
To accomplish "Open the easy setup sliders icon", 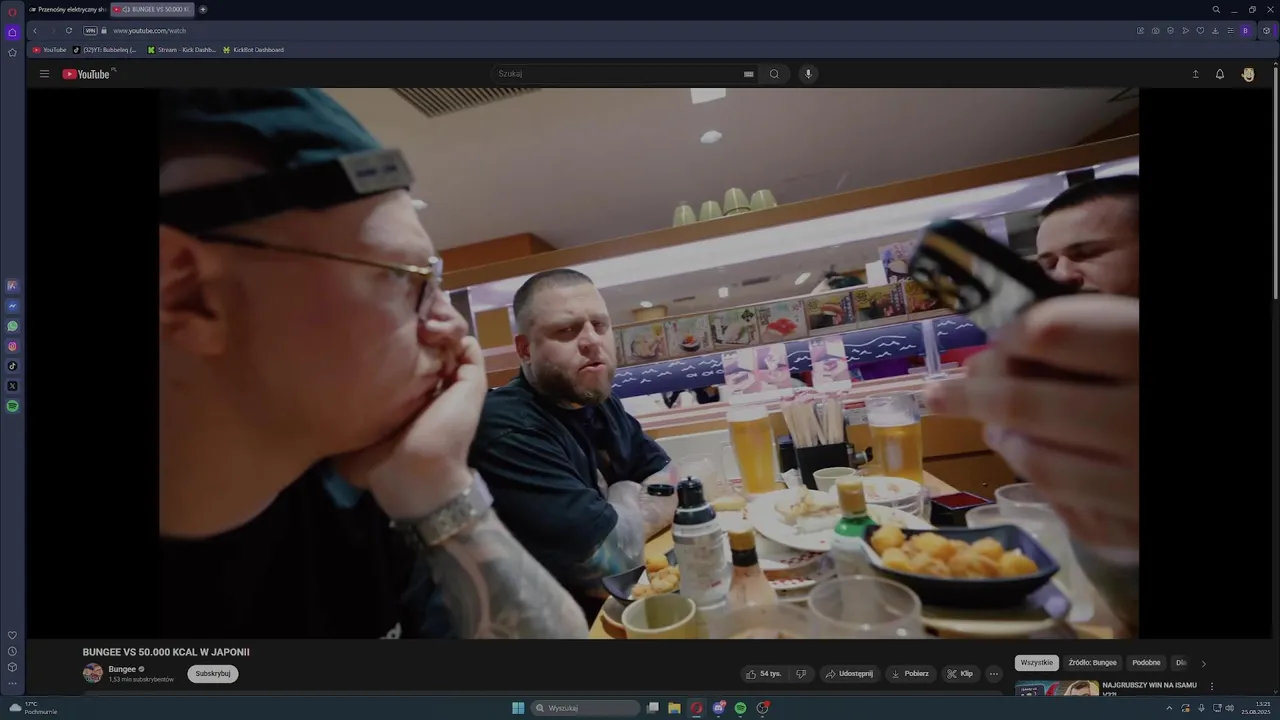I will pos(1230,31).
